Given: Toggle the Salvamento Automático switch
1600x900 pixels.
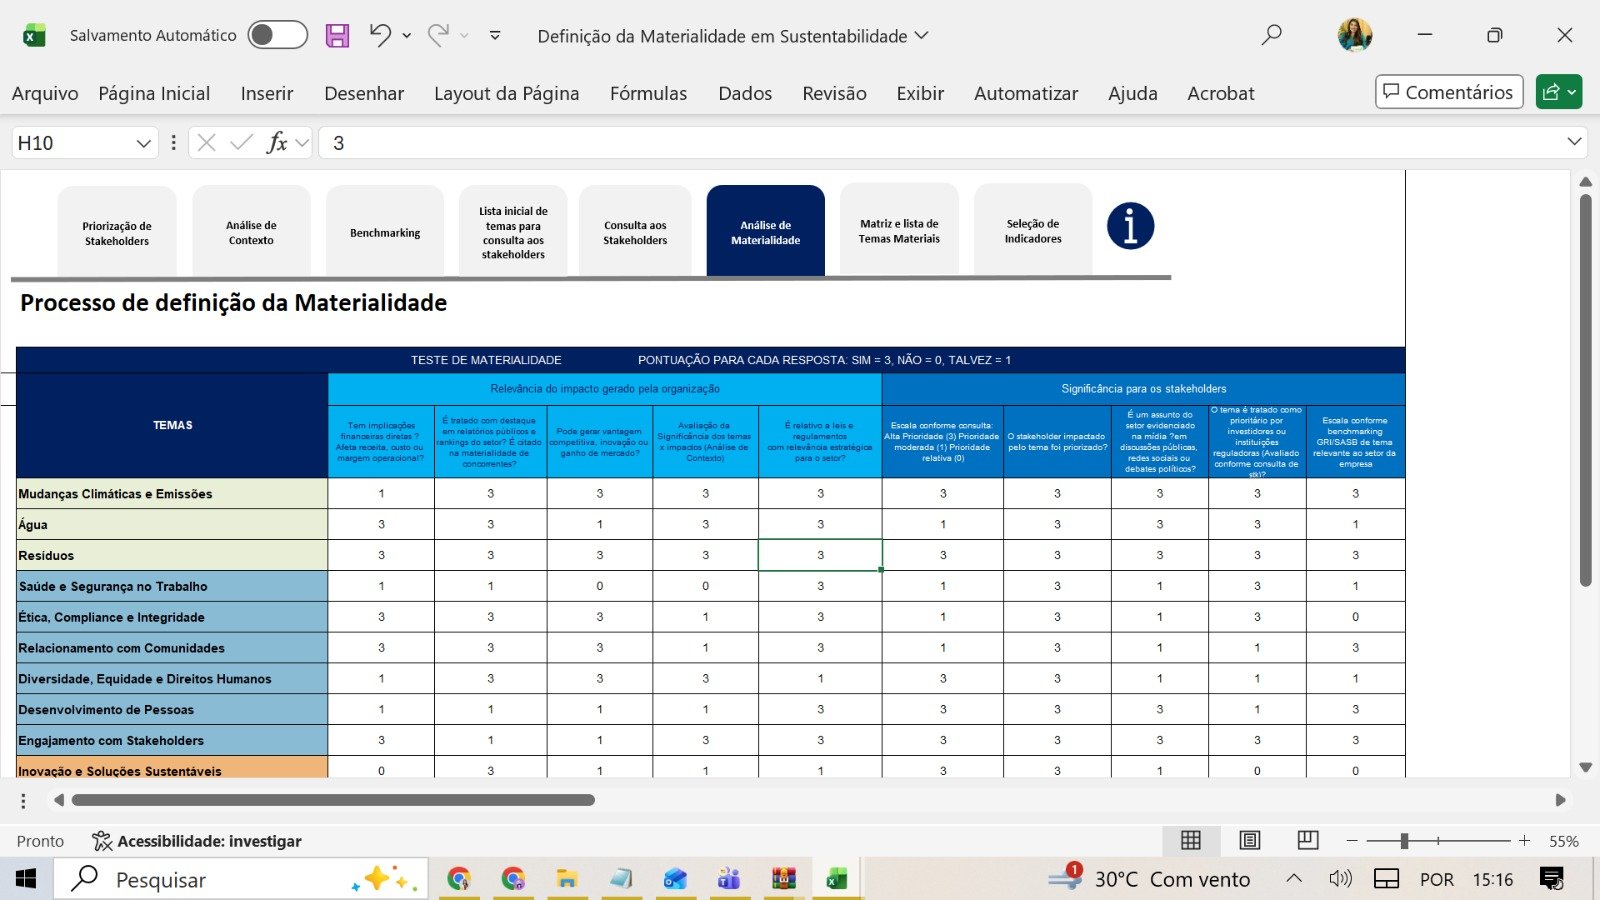Looking at the screenshot, I should coord(277,35).
